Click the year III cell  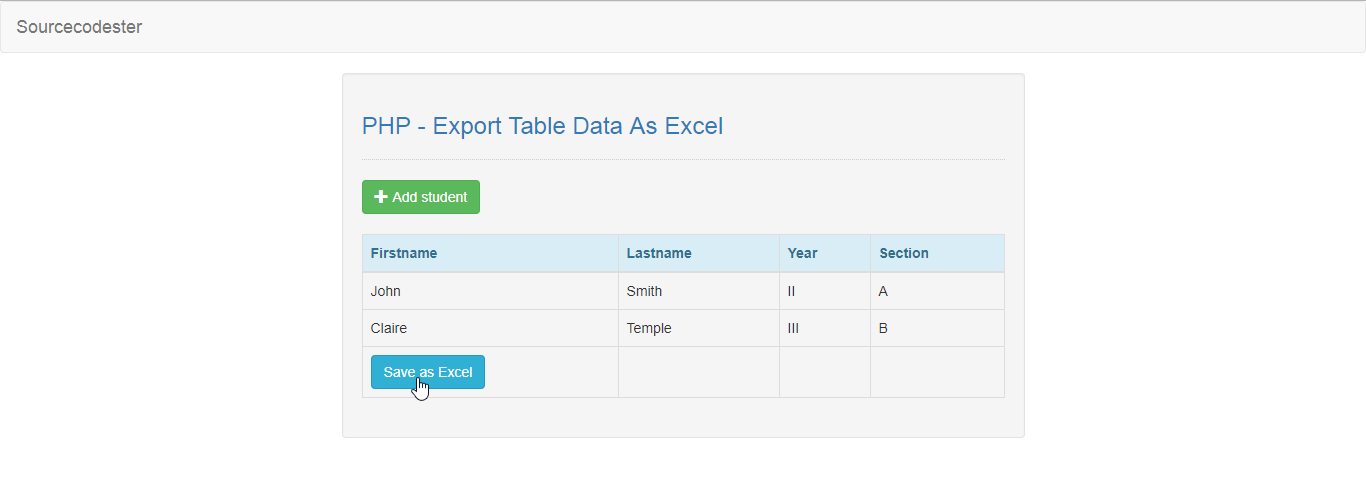click(x=825, y=328)
